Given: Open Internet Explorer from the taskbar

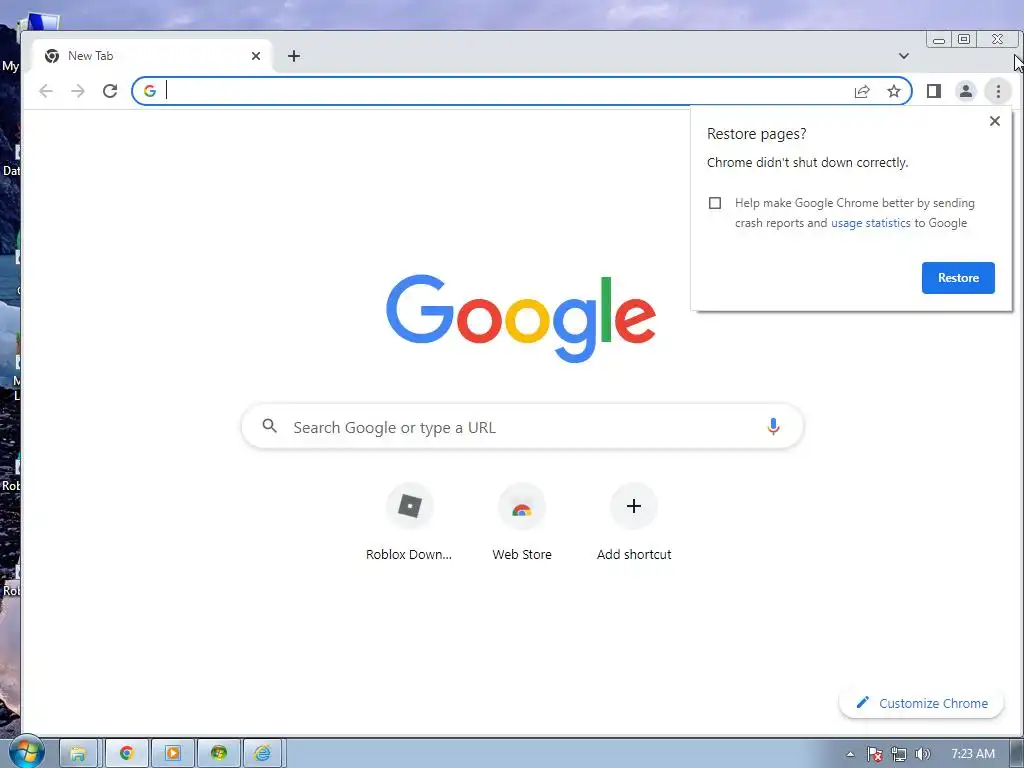Looking at the screenshot, I should [x=263, y=754].
